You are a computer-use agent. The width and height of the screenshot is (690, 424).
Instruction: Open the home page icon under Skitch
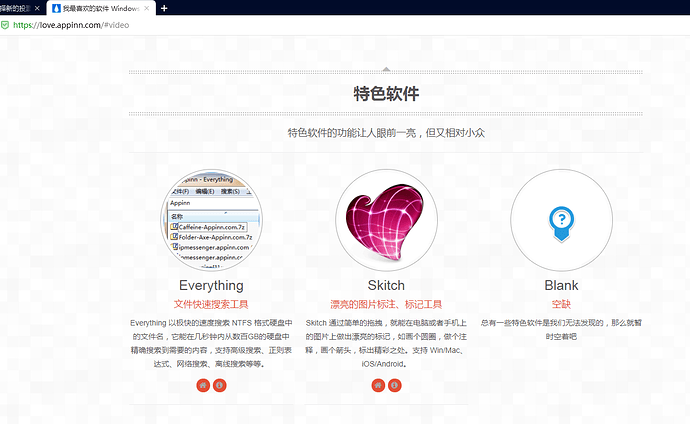pos(378,385)
